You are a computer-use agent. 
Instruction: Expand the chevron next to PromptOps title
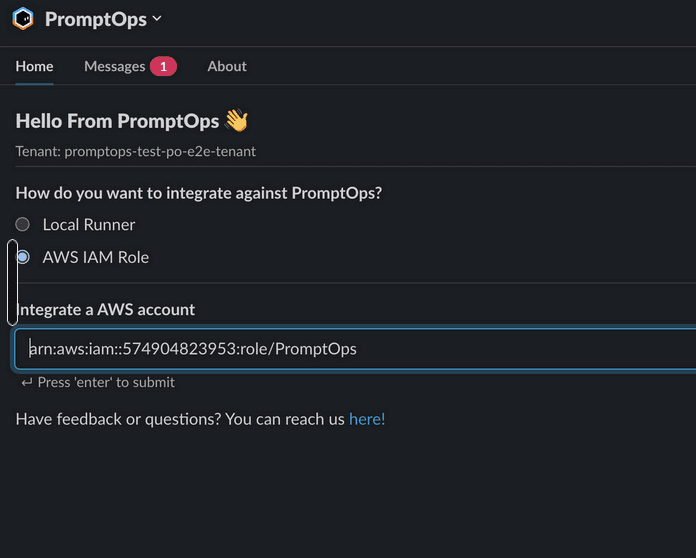[x=157, y=19]
